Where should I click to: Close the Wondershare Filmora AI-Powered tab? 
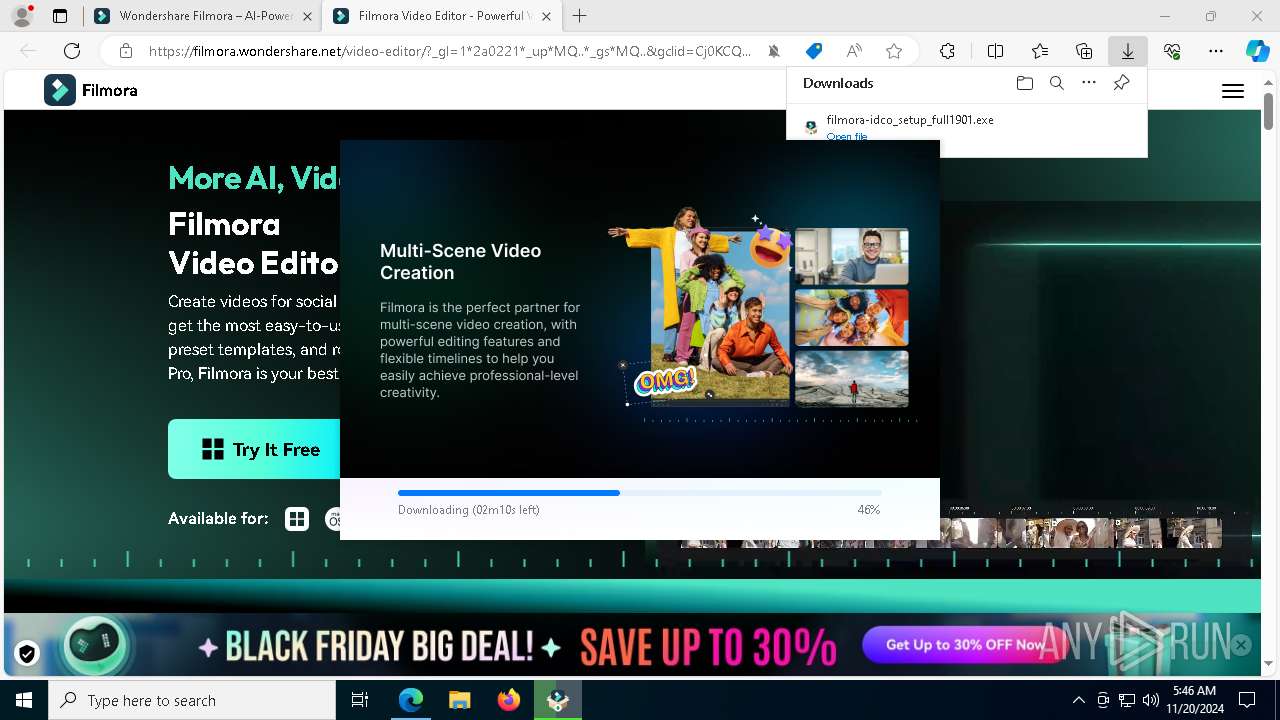tap(307, 16)
